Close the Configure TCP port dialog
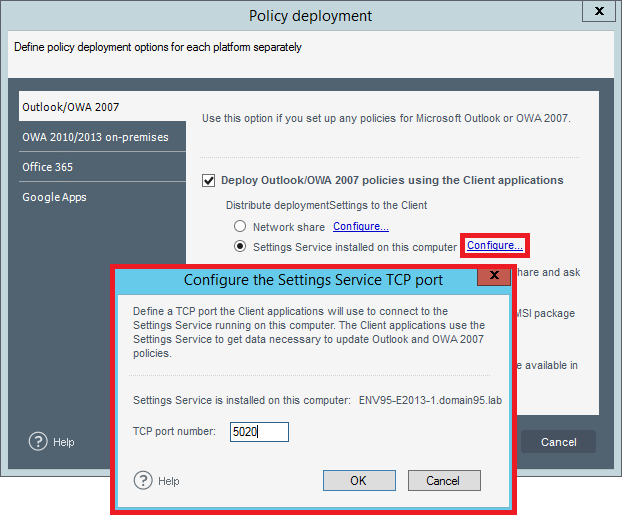The height and width of the screenshot is (515, 622). (x=494, y=275)
